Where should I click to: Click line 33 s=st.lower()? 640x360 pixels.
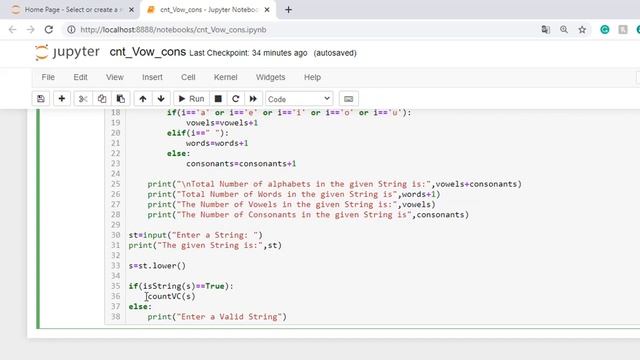(x=157, y=266)
